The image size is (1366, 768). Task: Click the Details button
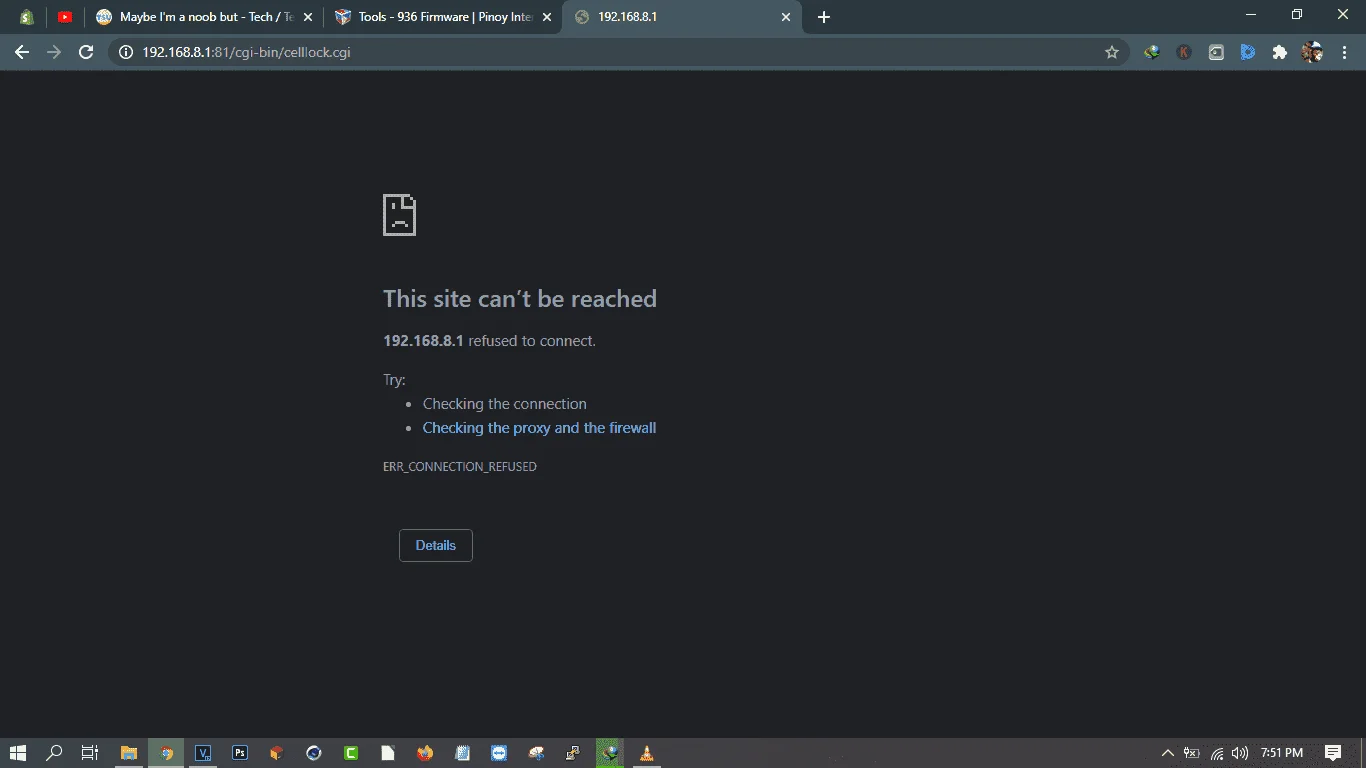pyautogui.click(x=436, y=545)
